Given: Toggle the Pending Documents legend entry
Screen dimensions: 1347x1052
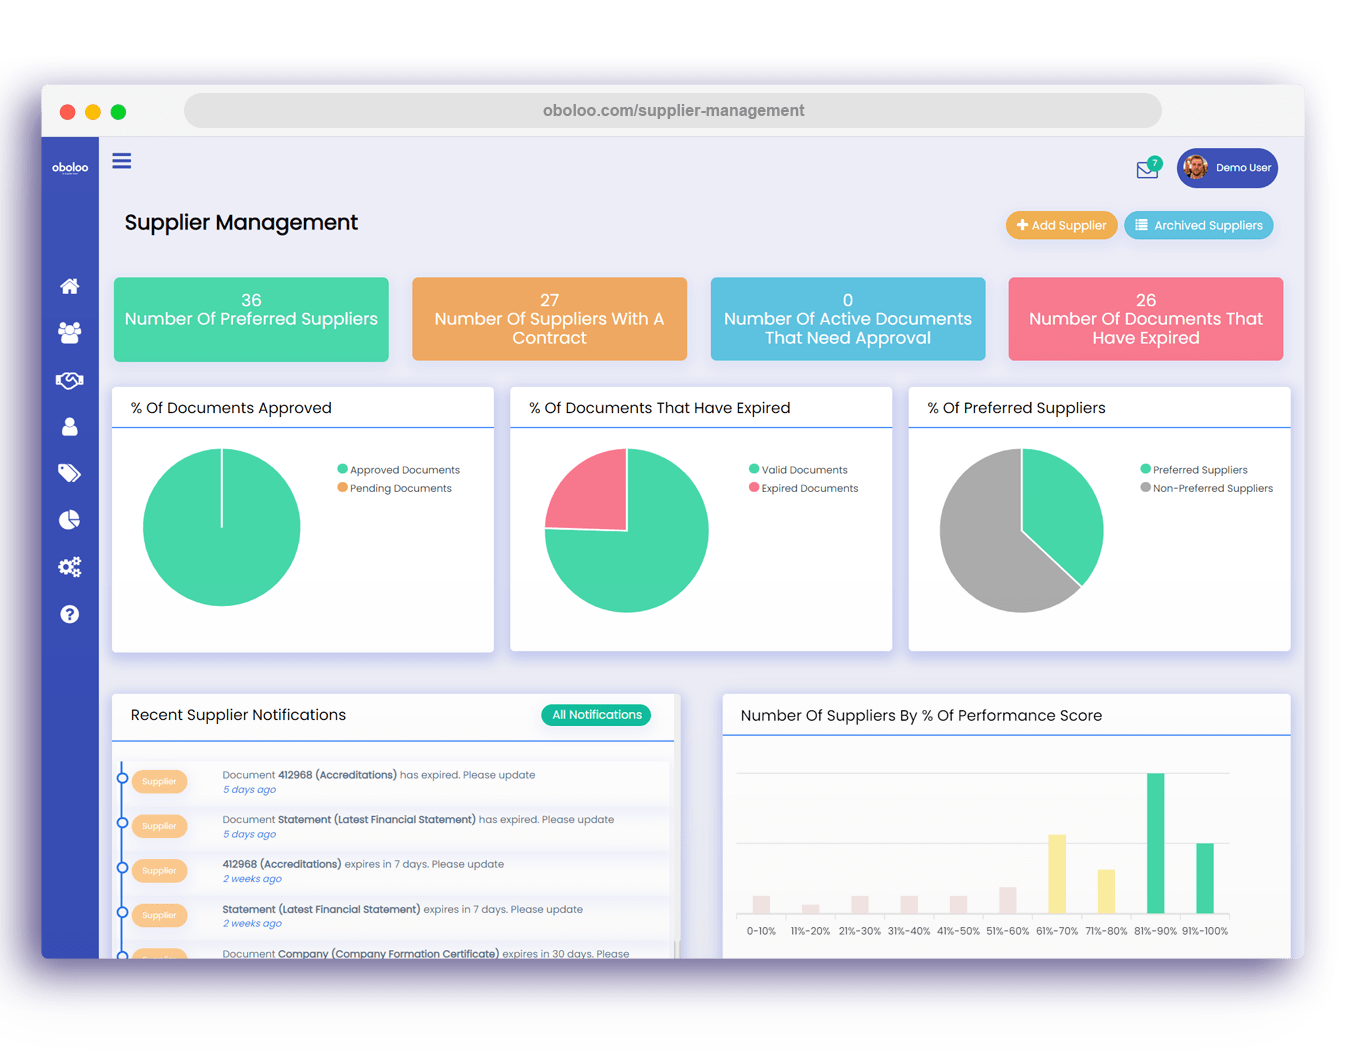Looking at the screenshot, I should [395, 488].
